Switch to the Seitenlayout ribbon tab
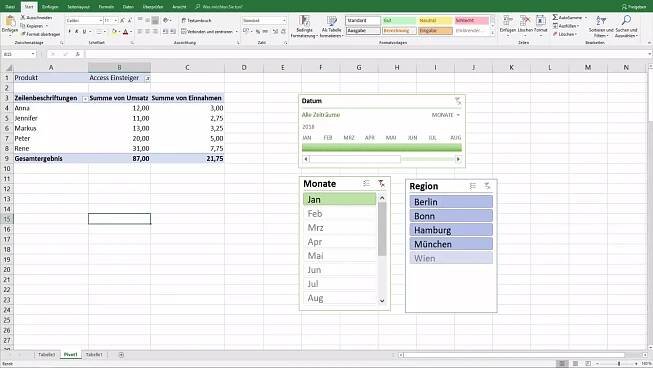 pyautogui.click(x=78, y=7)
